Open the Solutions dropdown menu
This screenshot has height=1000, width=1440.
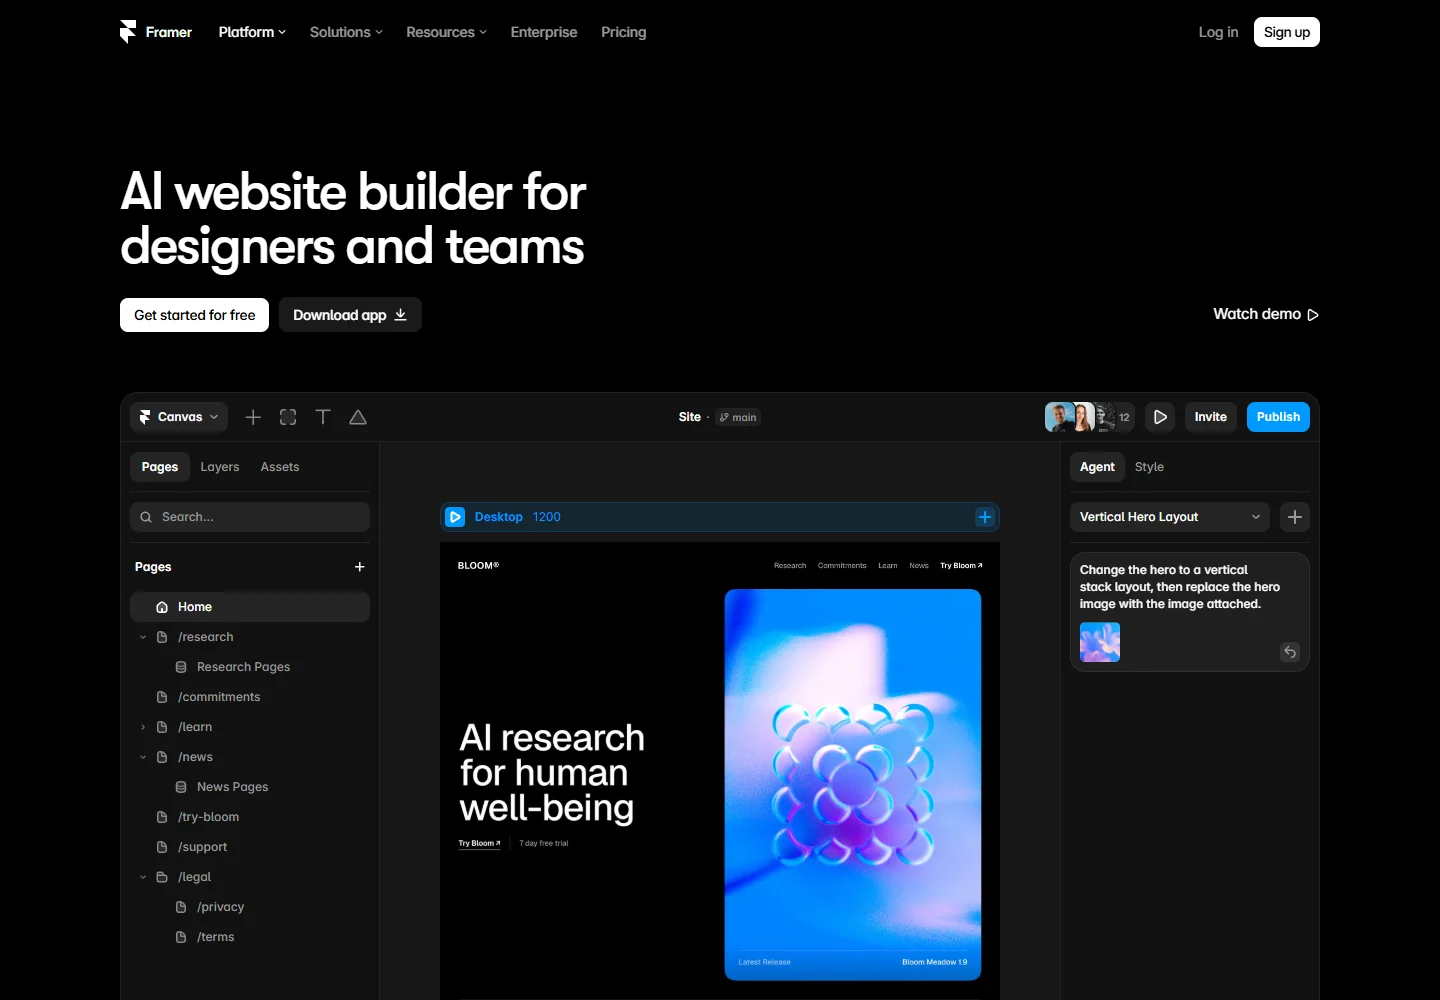[x=346, y=32]
